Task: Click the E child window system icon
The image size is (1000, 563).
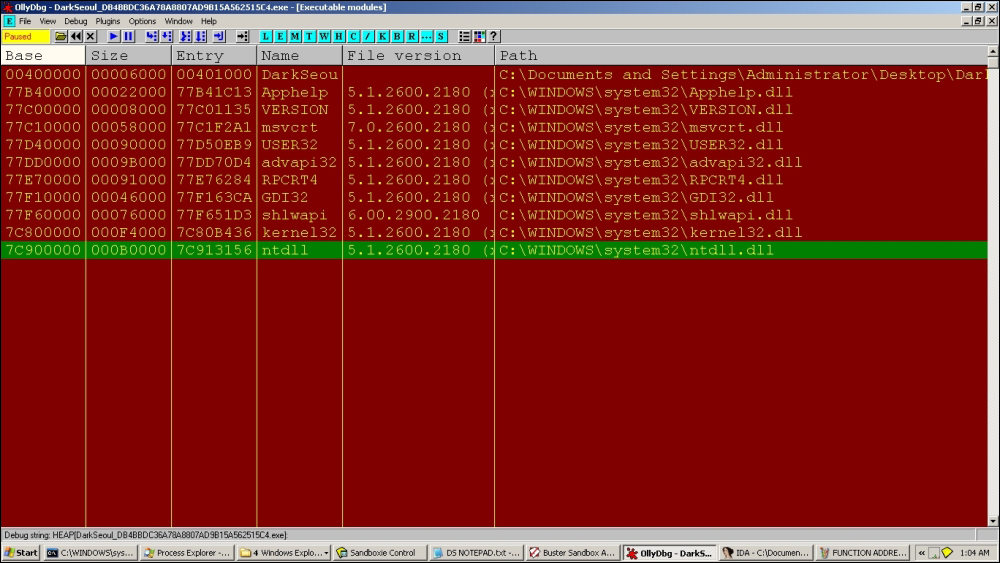Action: coord(9,21)
